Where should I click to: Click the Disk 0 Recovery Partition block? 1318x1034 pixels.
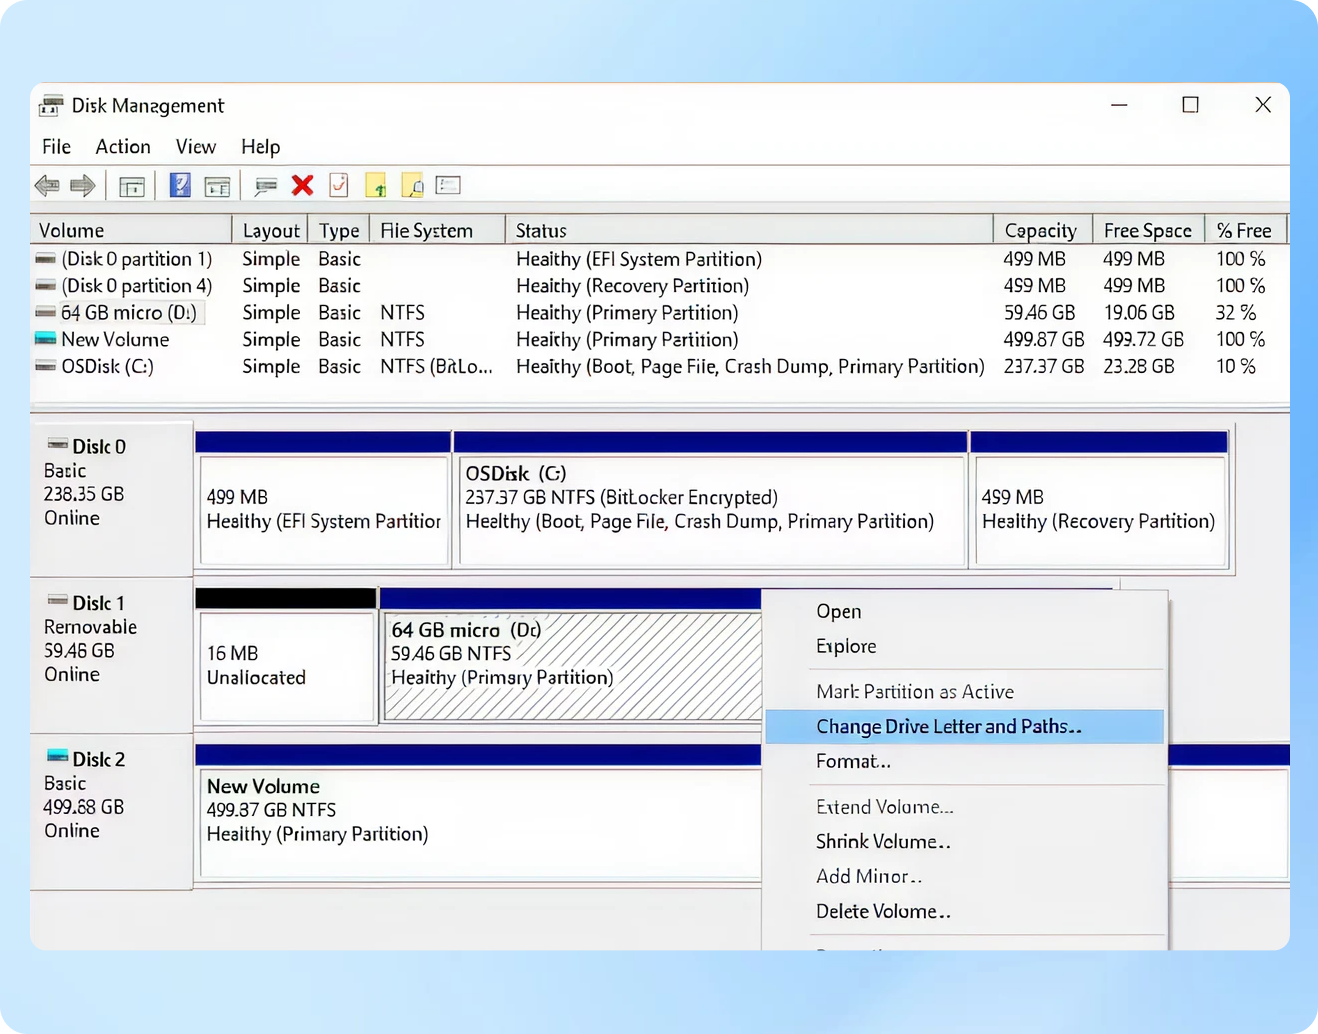pyautogui.click(x=1099, y=510)
